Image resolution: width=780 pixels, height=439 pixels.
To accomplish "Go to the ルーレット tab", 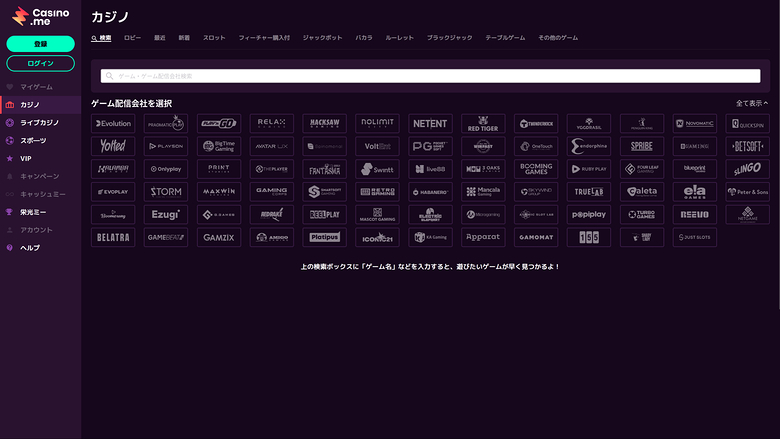I will click(x=400, y=37).
